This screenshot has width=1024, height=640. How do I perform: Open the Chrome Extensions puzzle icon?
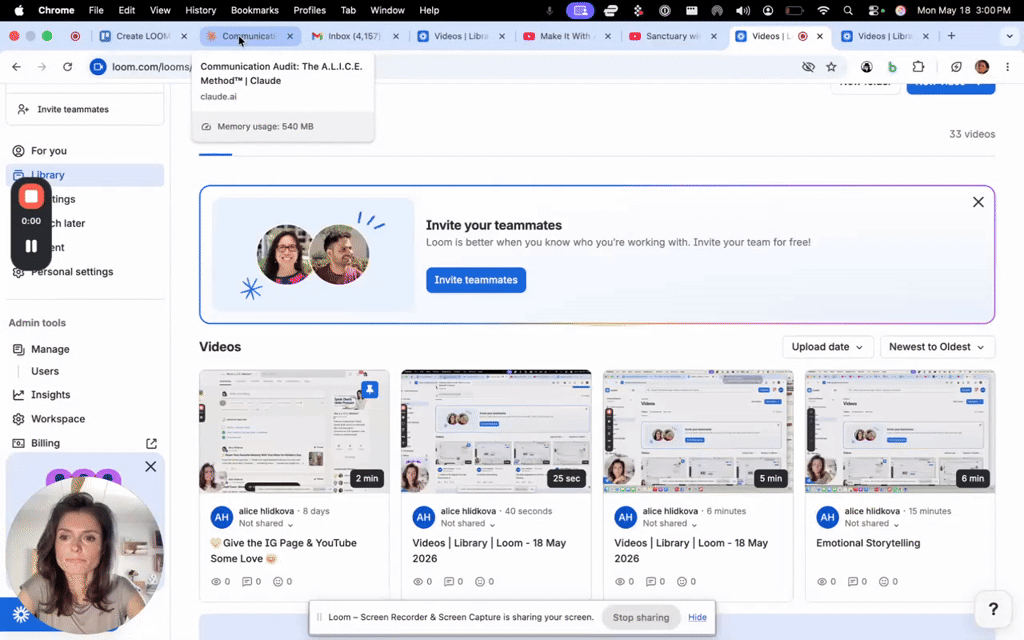tap(918, 67)
